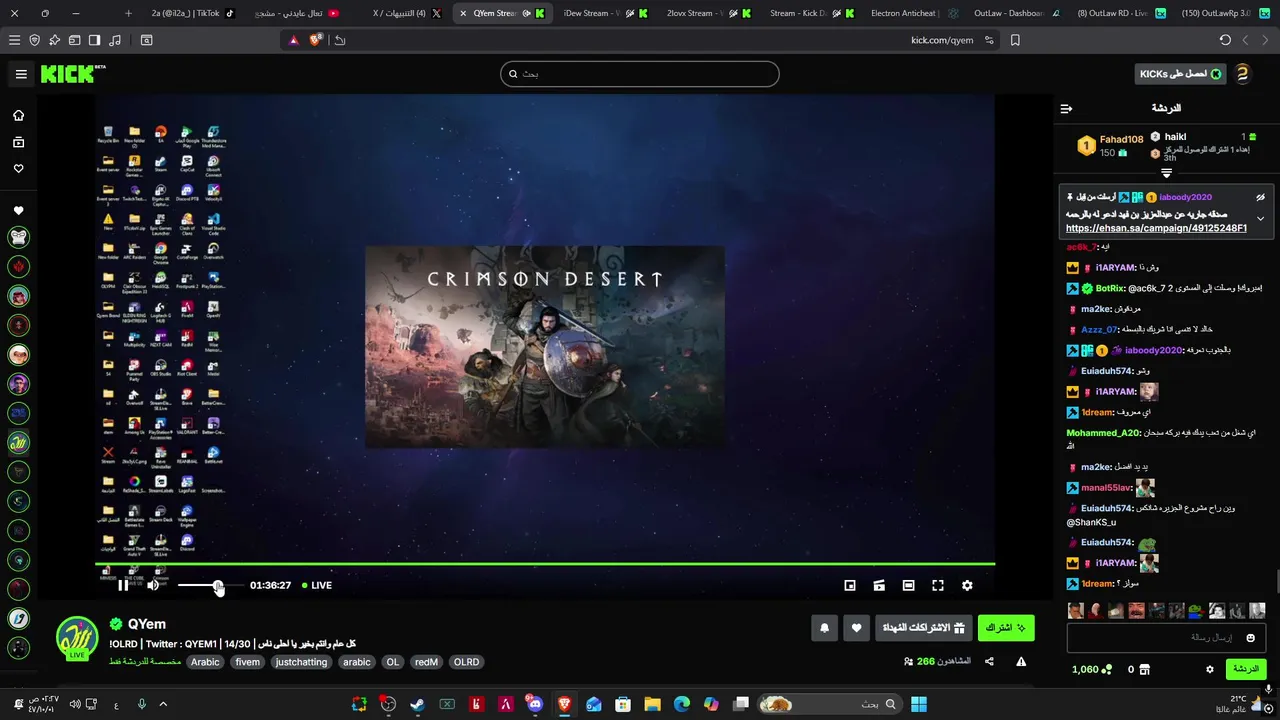Image resolution: width=1280 pixels, height=720 pixels.
Task: Open chat settings gear icon
Action: coord(1209,670)
